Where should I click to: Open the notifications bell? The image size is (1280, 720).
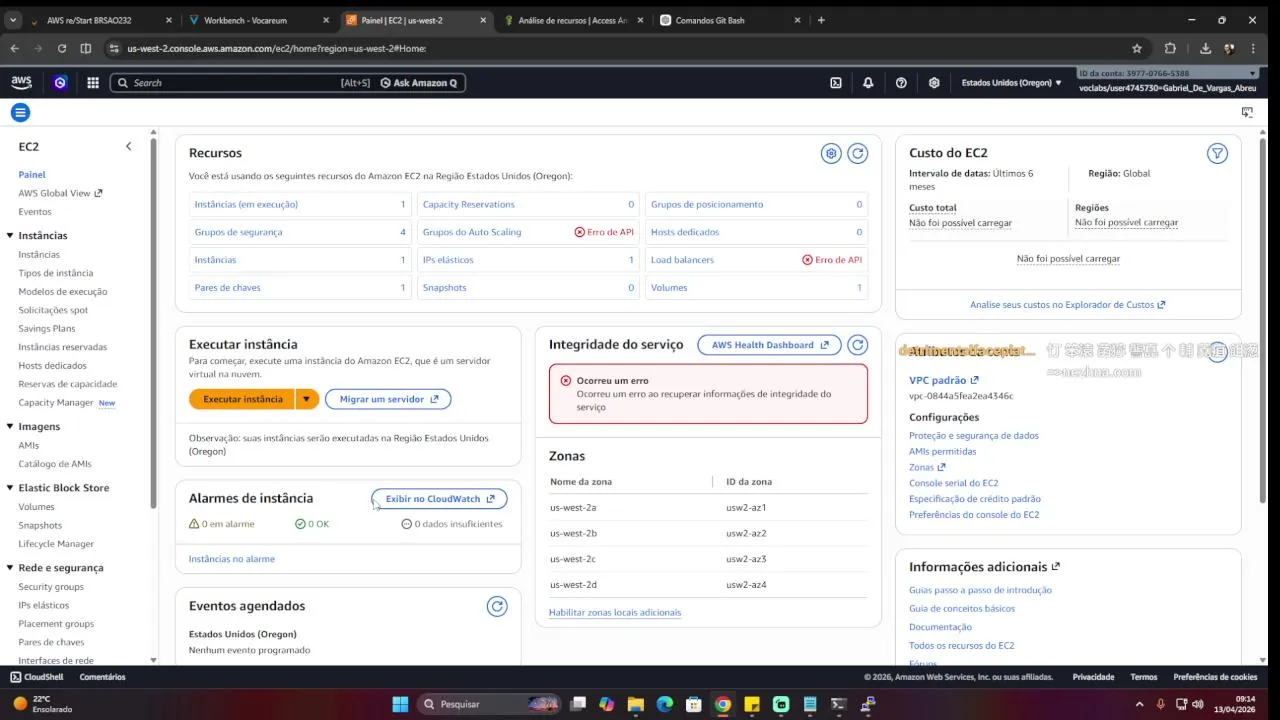(868, 83)
